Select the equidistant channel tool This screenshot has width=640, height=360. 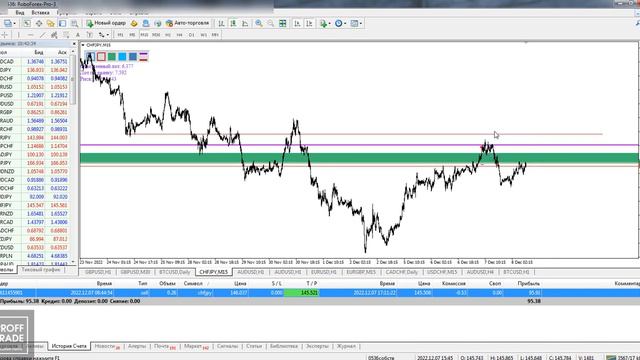coord(54,35)
